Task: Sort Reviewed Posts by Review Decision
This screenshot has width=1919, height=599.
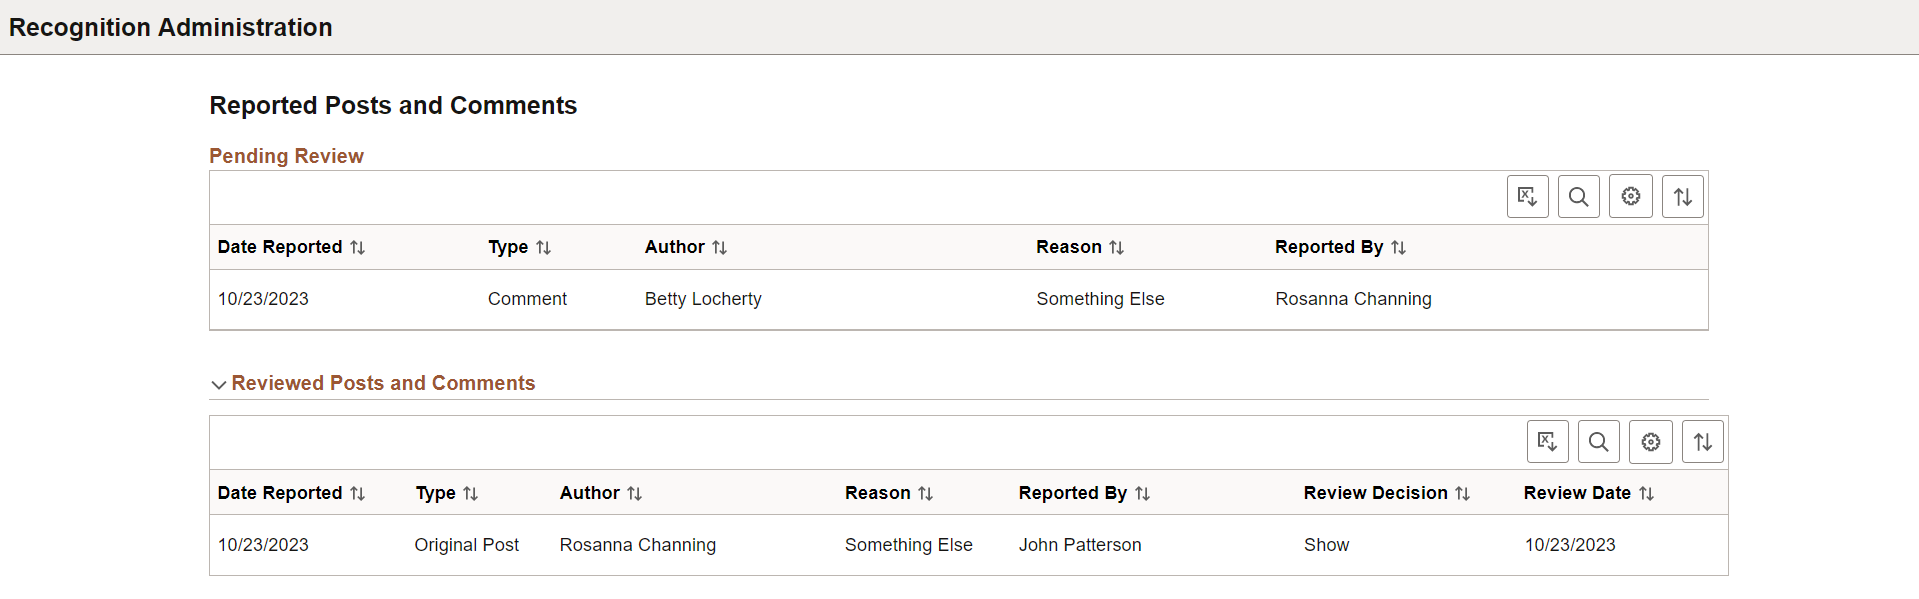Action: click(x=1386, y=493)
